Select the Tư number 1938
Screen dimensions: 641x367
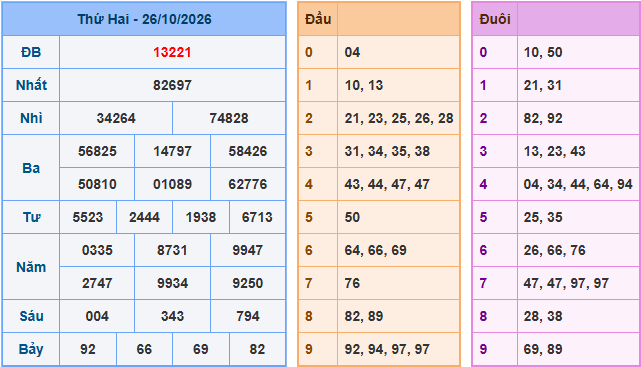point(201,217)
